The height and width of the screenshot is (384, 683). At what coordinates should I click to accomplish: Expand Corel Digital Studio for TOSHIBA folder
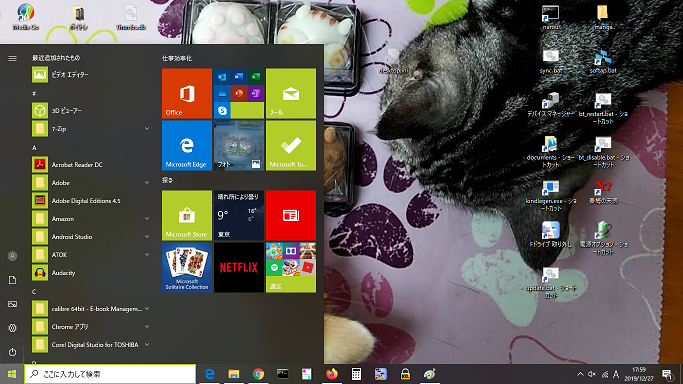point(91,345)
